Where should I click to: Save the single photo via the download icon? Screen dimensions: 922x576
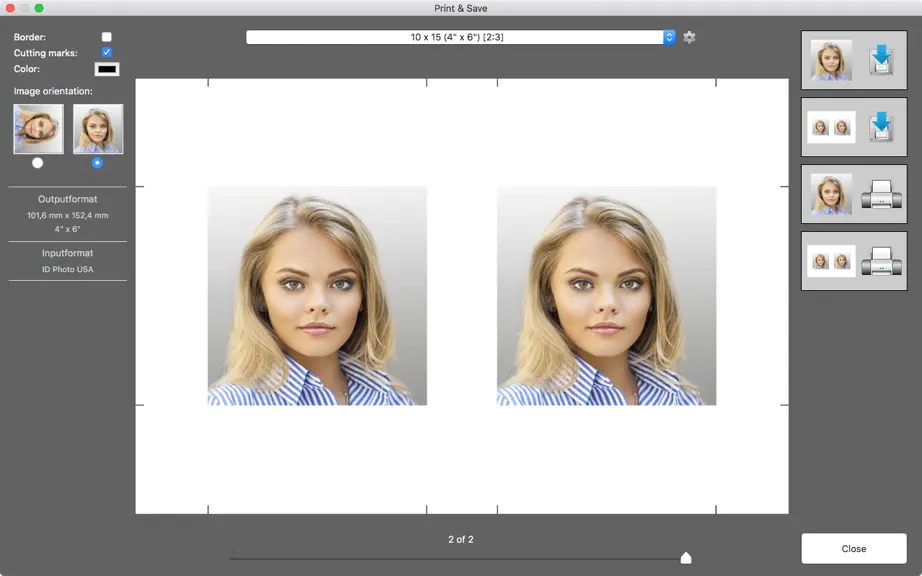(x=881, y=60)
